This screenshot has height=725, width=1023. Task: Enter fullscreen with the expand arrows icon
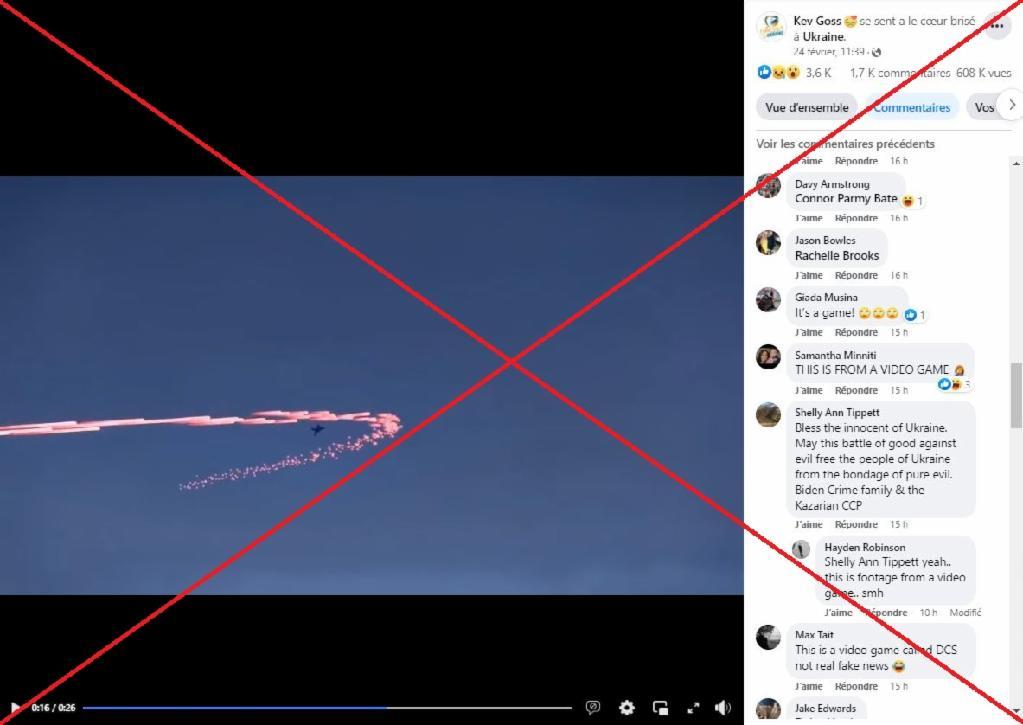point(694,707)
